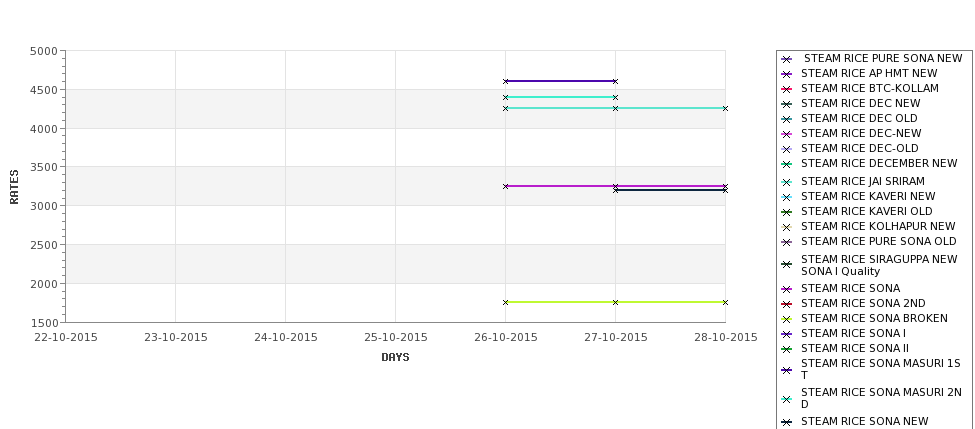Screen dimensions: 975x429
Task: Select the STEAM RICE SIRAGUPPA NEW SONA I Quality label
Action: (879, 265)
